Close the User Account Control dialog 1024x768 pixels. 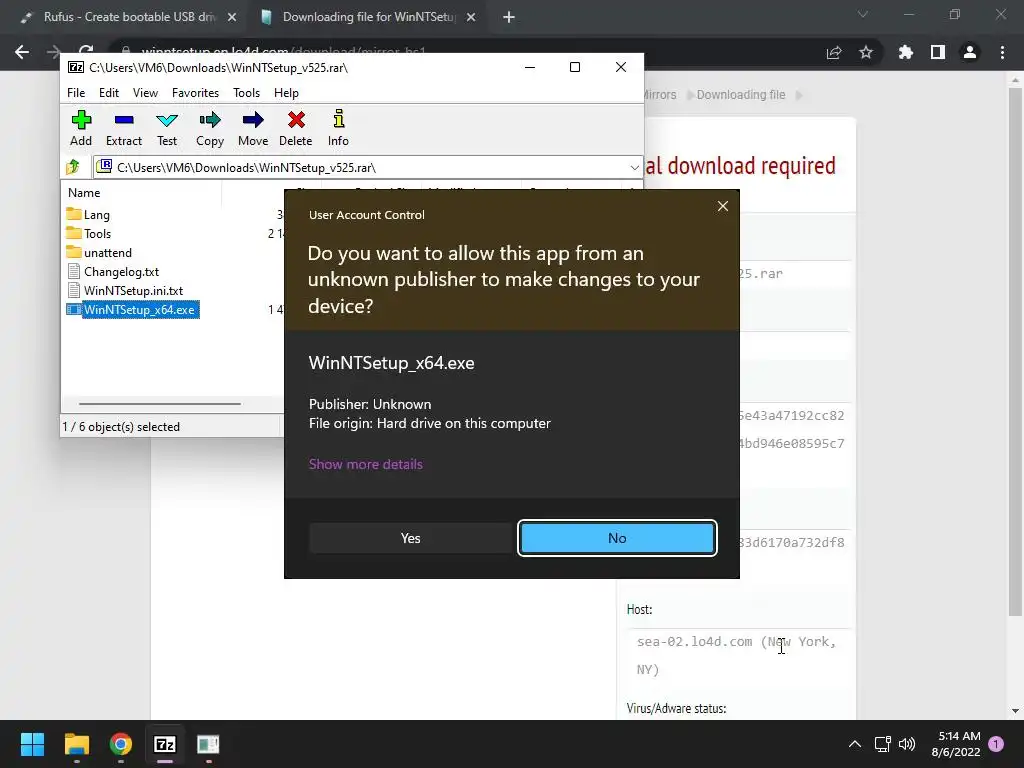(x=722, y=206)
